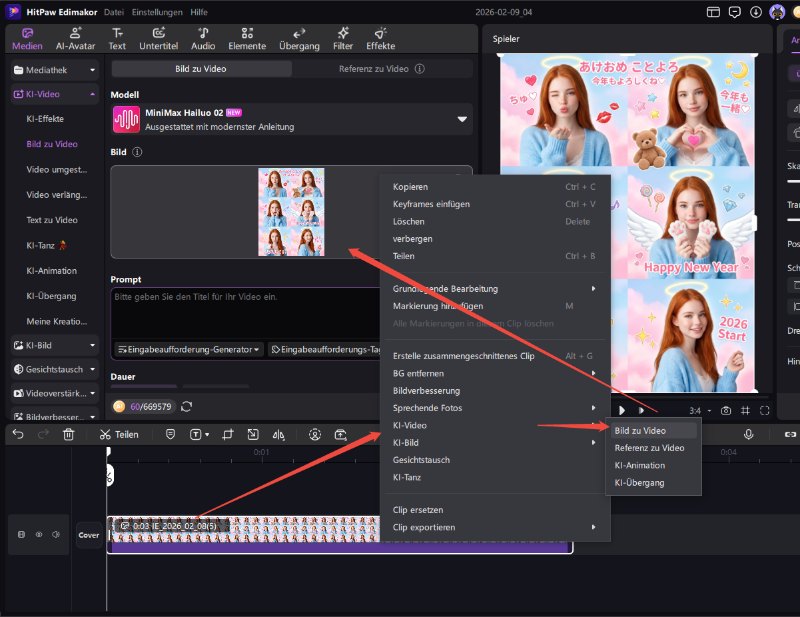Open the Eingabeaufforderung-Generator dropdown
The height and width of the screenshot is (617, 800).
tap(190, 349)
